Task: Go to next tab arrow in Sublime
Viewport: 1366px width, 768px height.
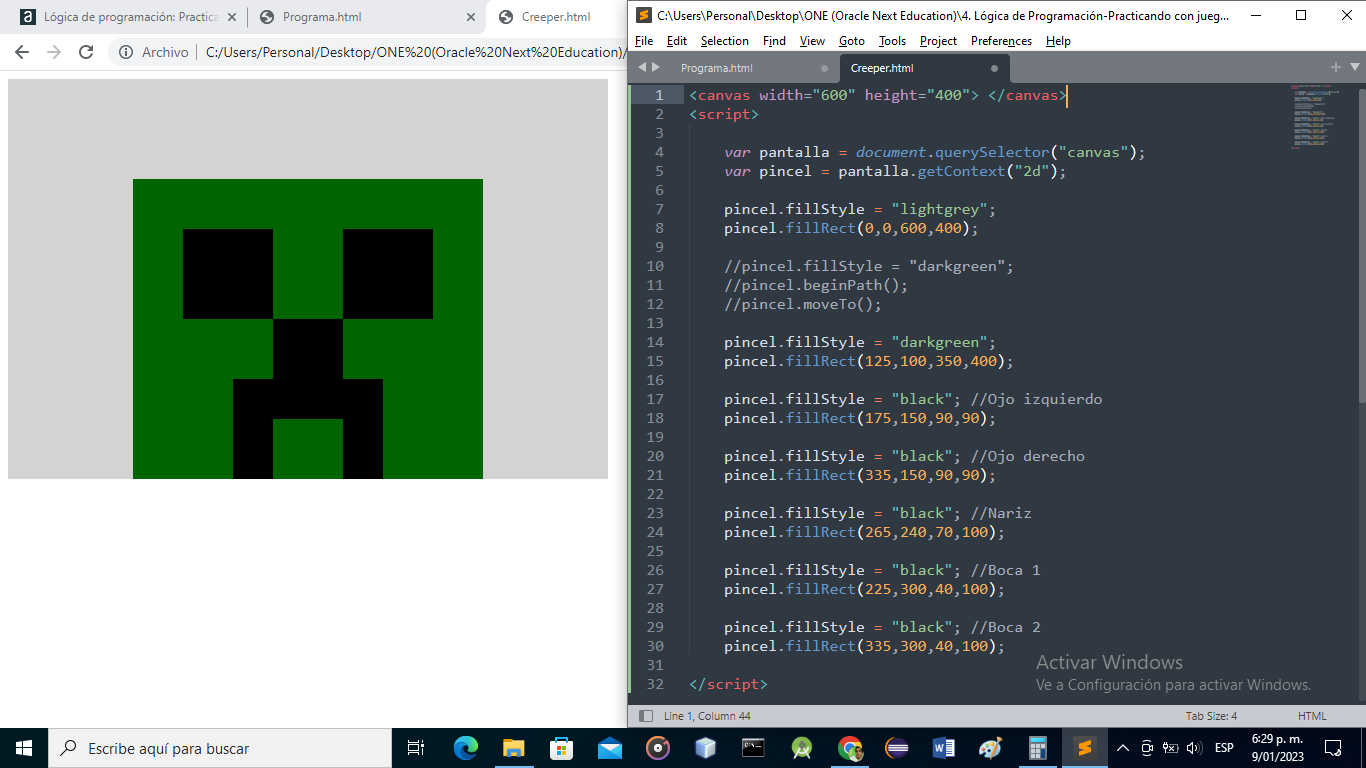Action: [656, 67]
